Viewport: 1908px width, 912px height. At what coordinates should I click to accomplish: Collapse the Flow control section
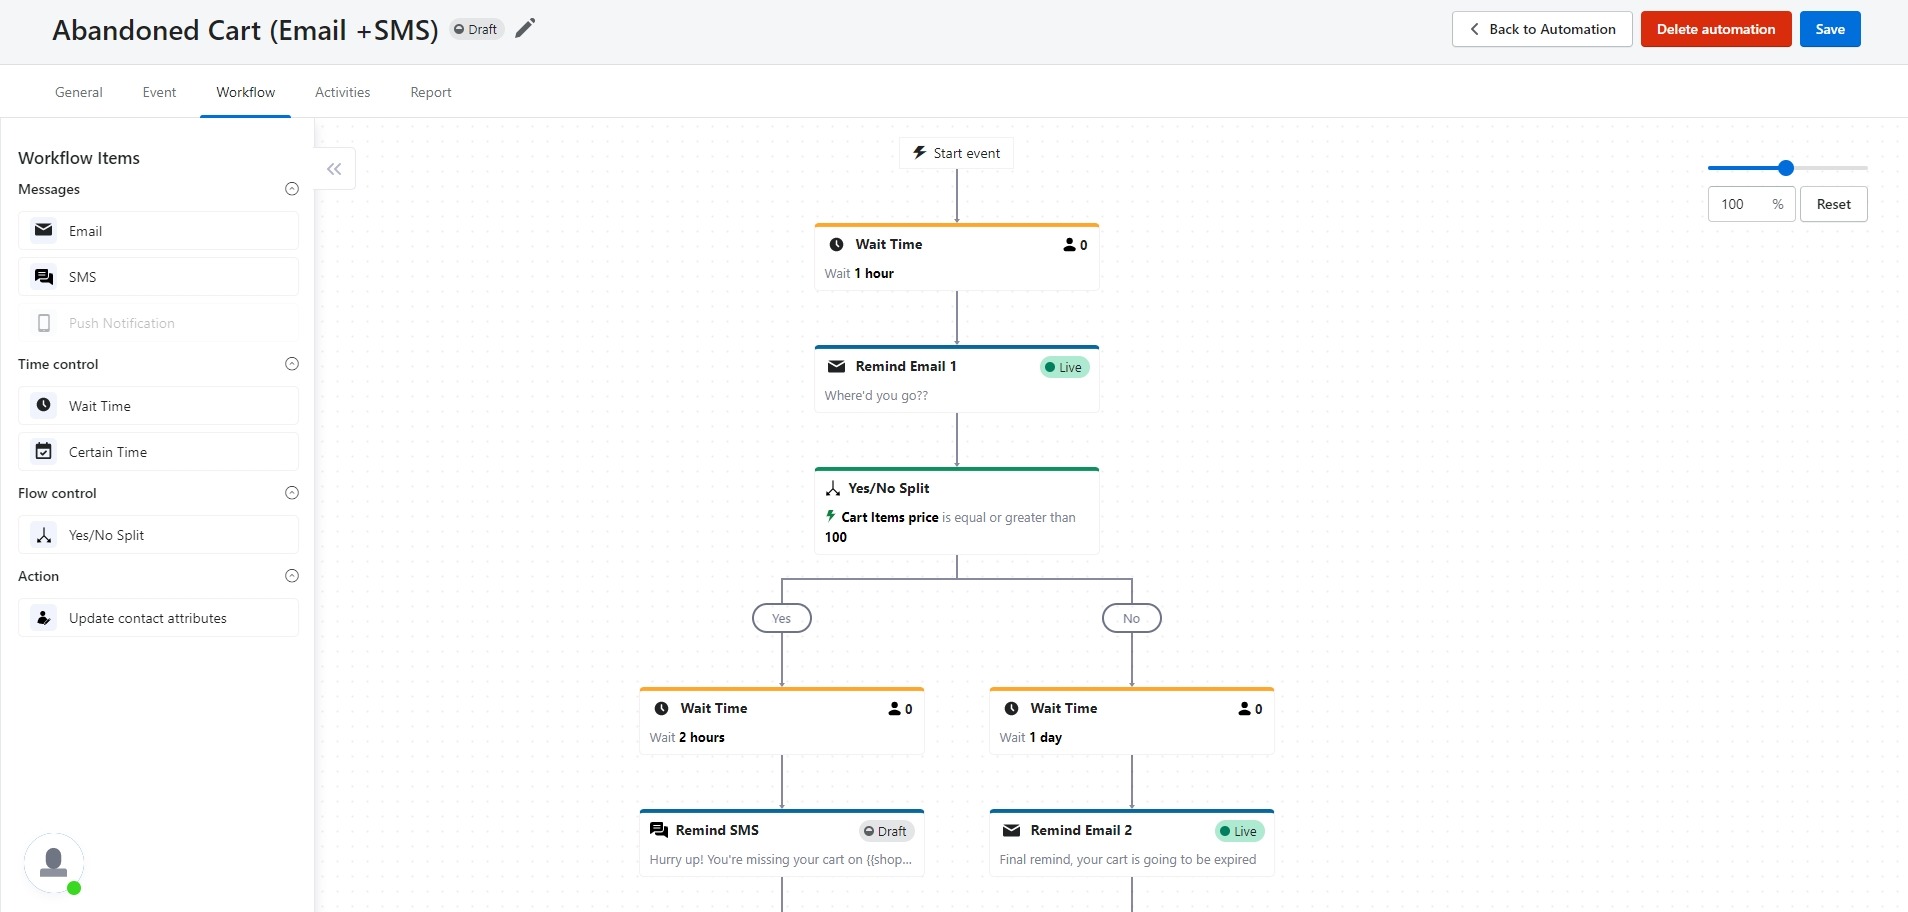[x=292, y=493]
